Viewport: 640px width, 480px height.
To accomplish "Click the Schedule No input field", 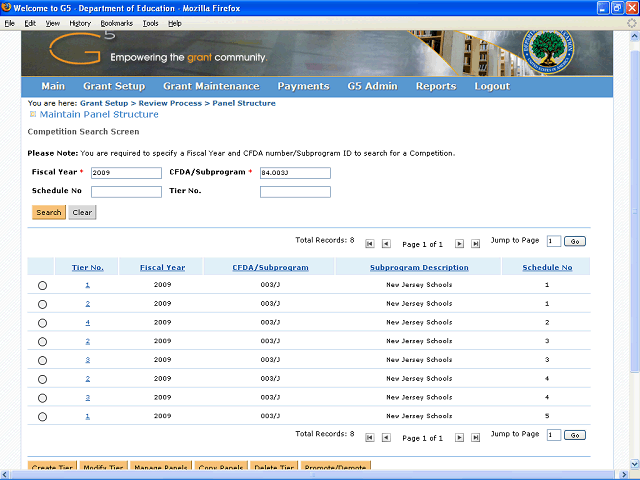I will click(126, 191).
